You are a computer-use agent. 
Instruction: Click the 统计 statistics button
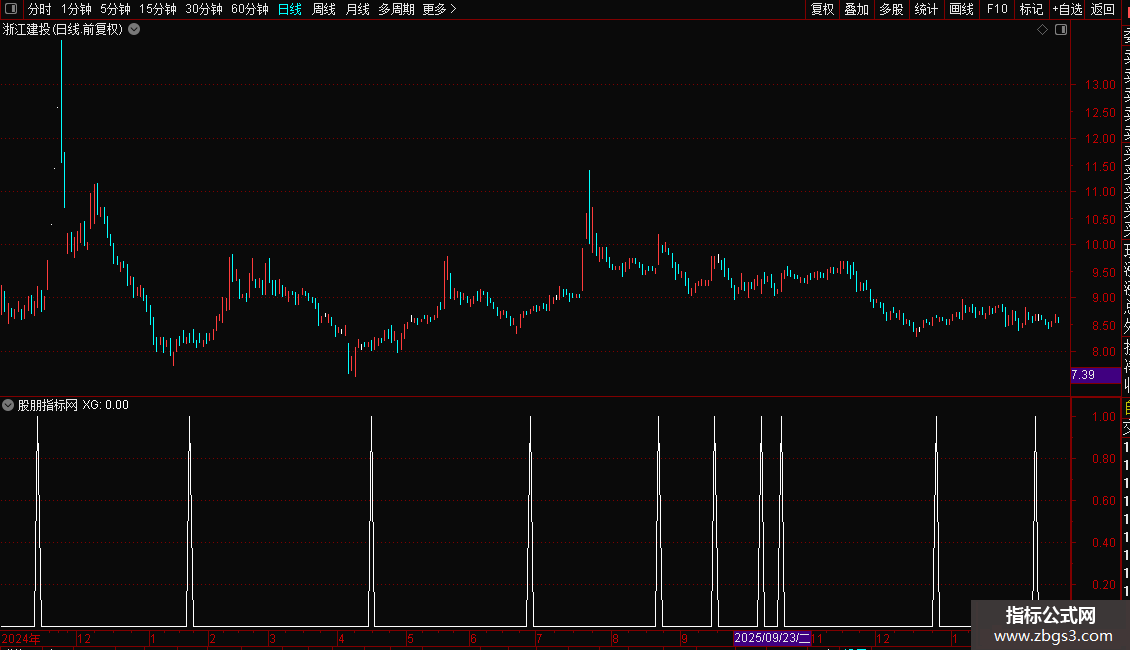[926, 9]
